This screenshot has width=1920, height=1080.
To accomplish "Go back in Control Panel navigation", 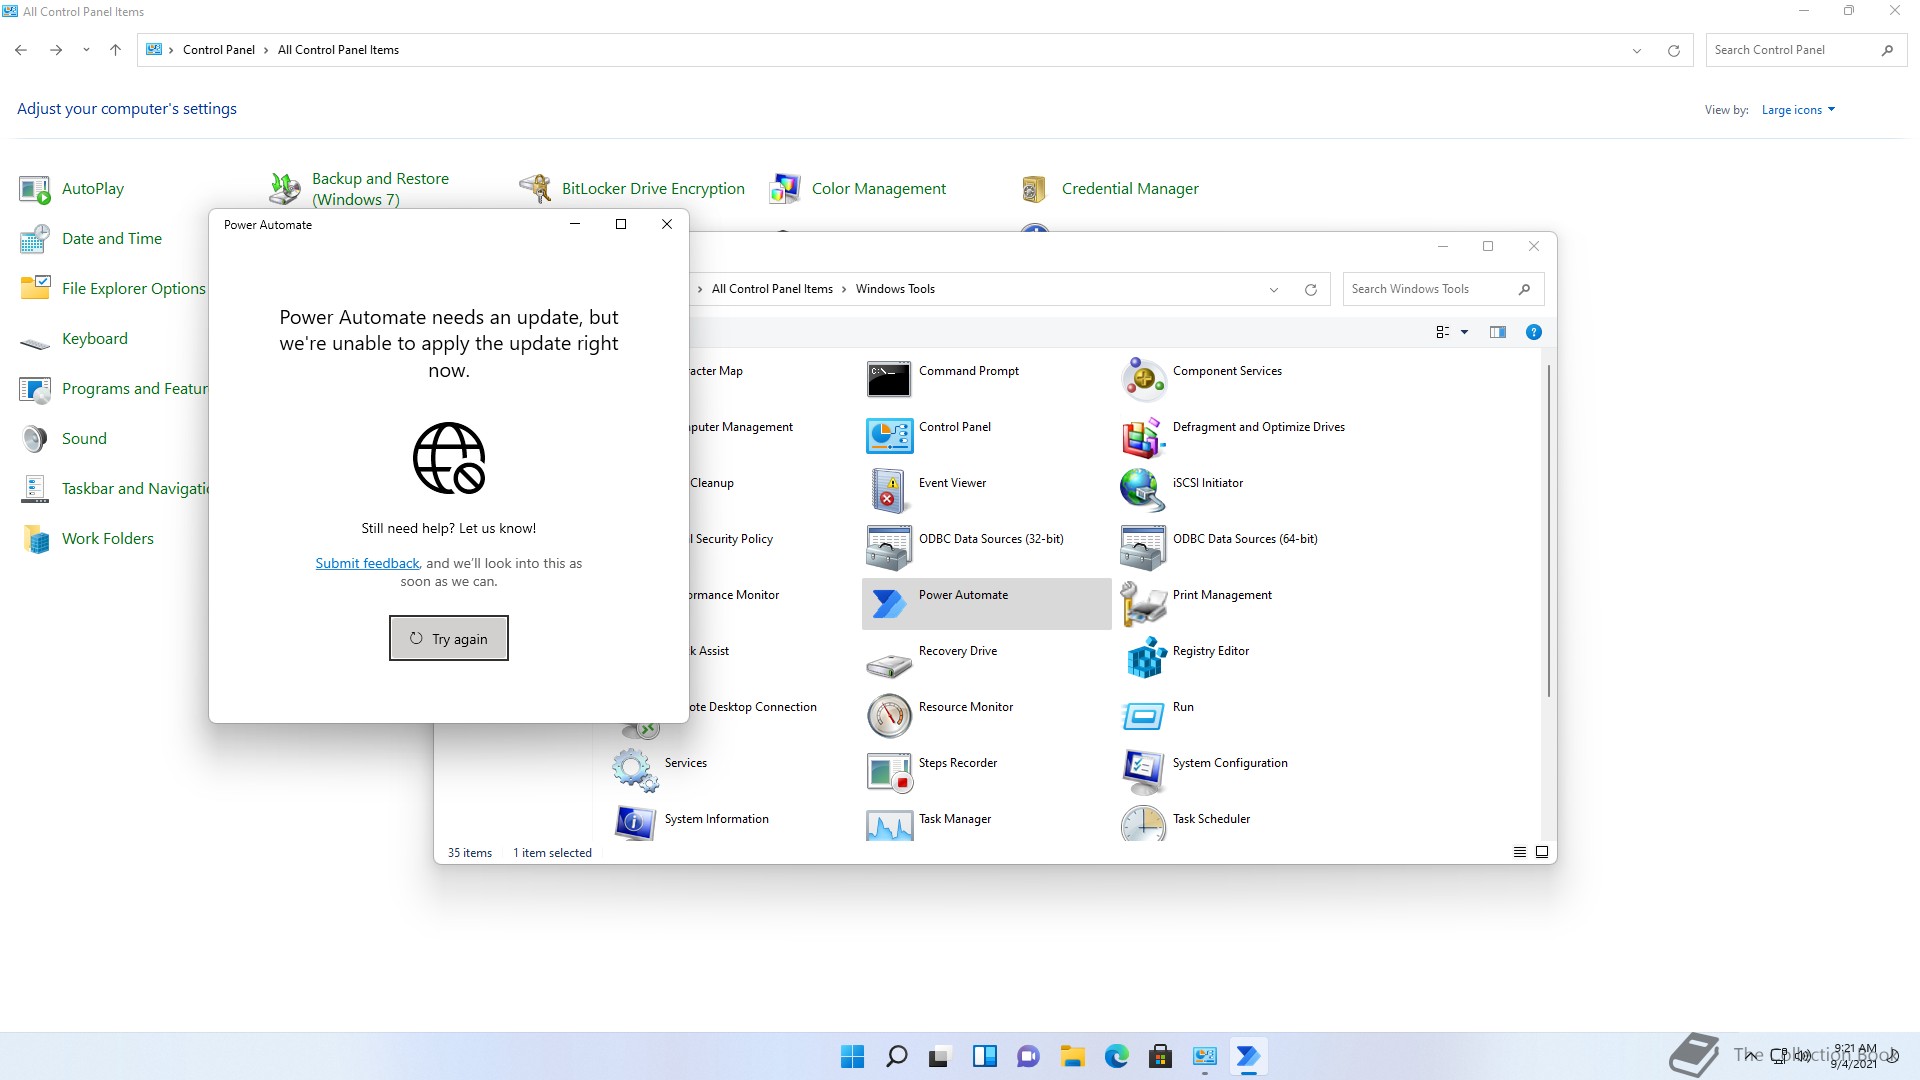I will click(21, 50).
